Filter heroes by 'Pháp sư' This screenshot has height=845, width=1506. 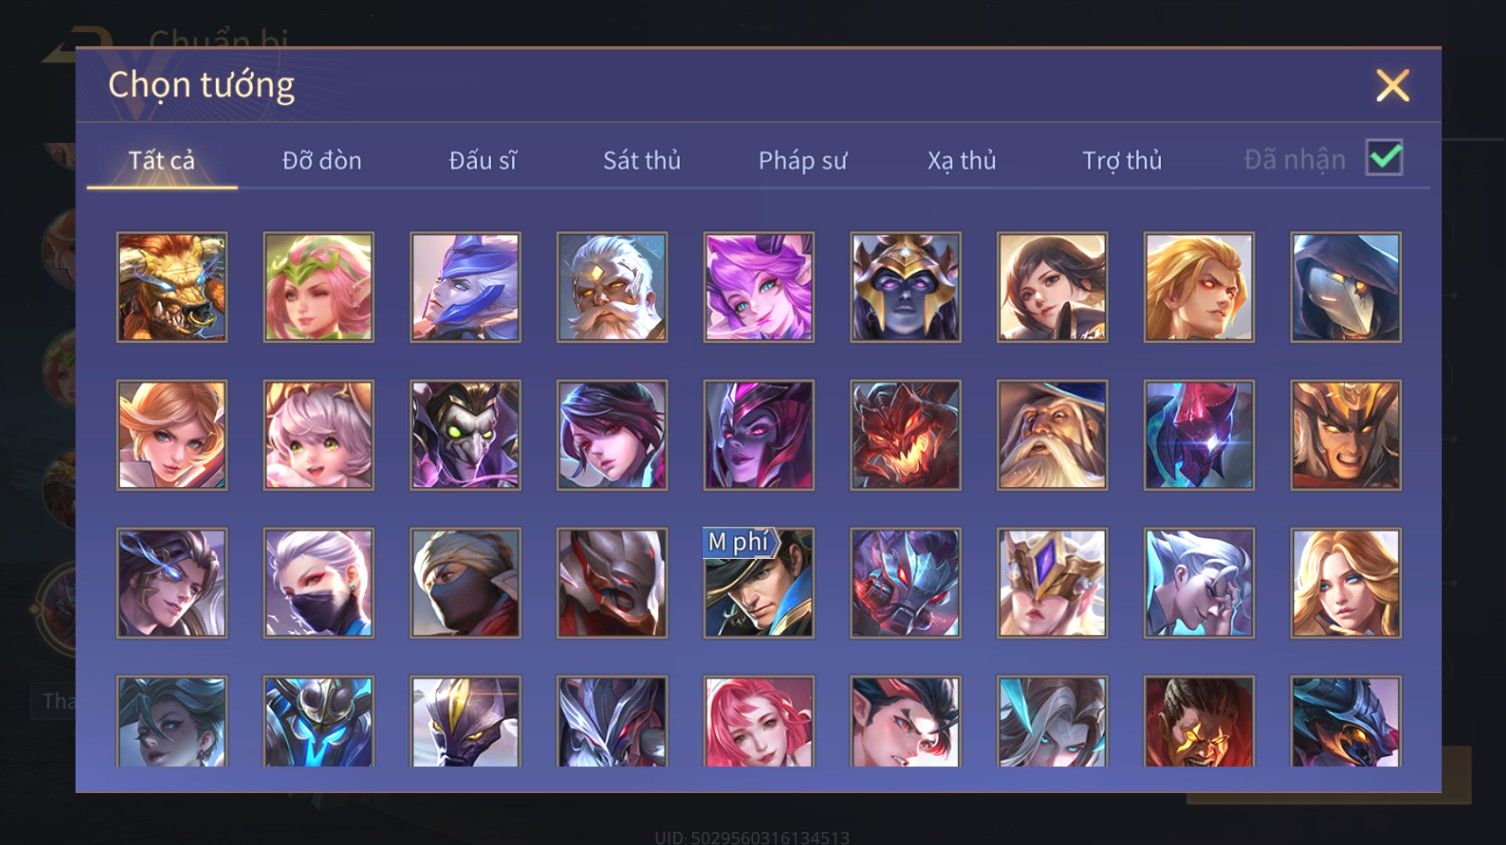click(802, 160)
